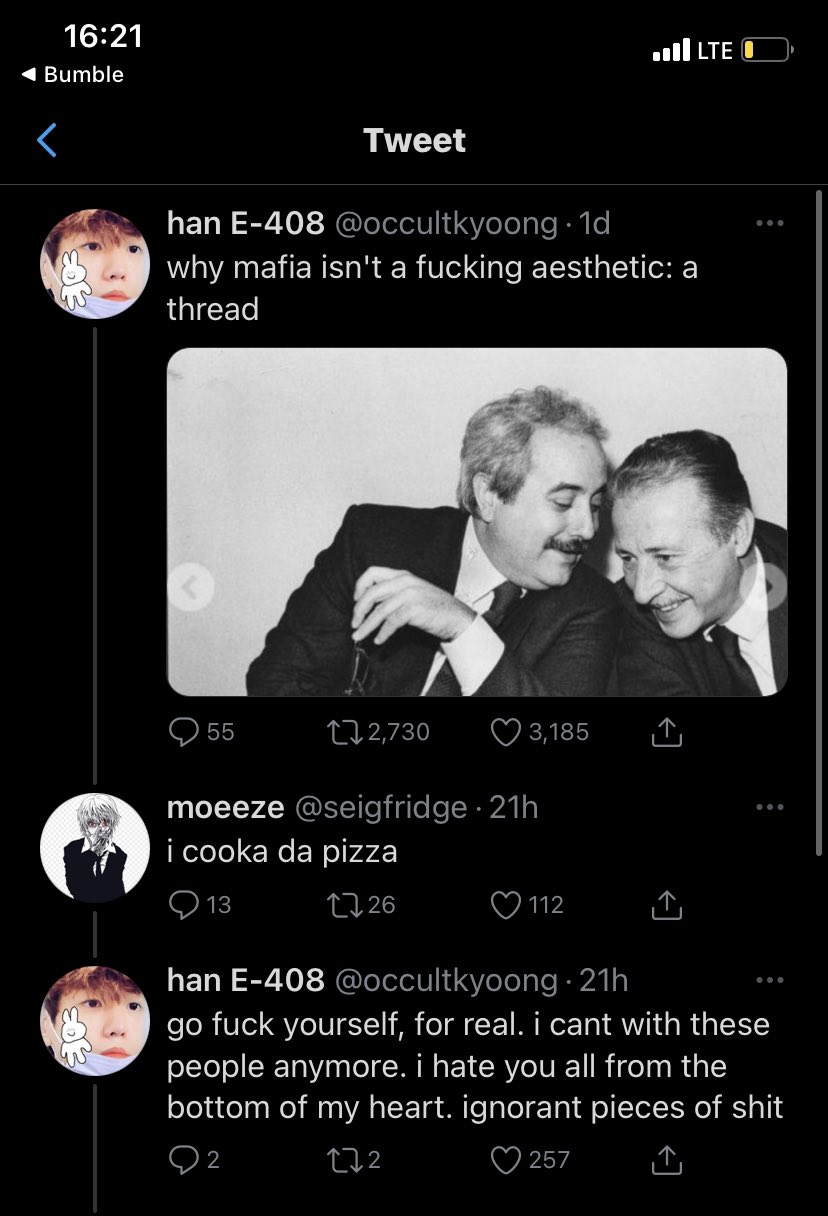
Task: Share the mafia thread tweet
Action: 666,733
